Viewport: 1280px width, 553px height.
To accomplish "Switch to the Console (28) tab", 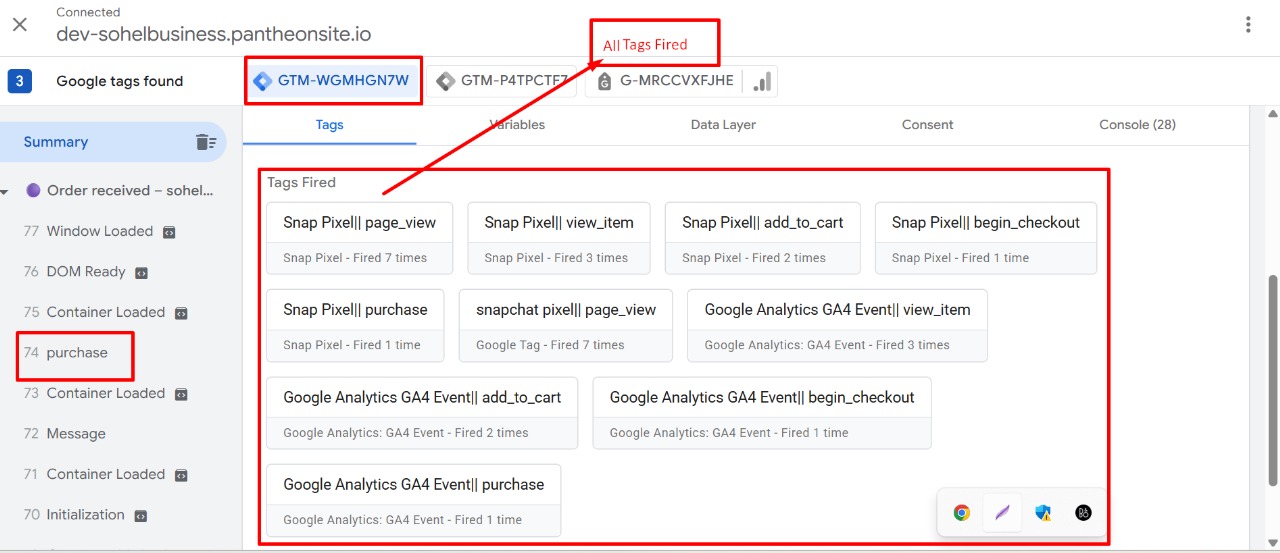I will (x=1137, y=125).
